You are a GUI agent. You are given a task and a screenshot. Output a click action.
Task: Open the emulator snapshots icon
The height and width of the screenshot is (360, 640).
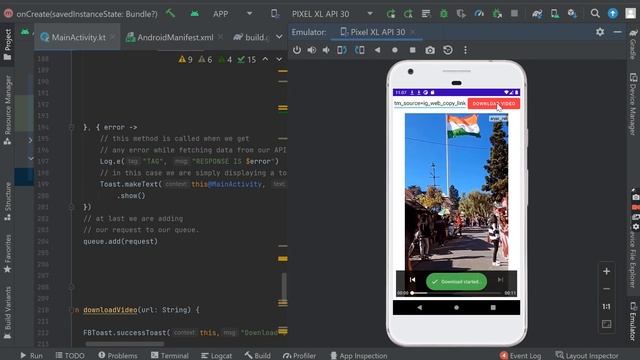(448, 50)
